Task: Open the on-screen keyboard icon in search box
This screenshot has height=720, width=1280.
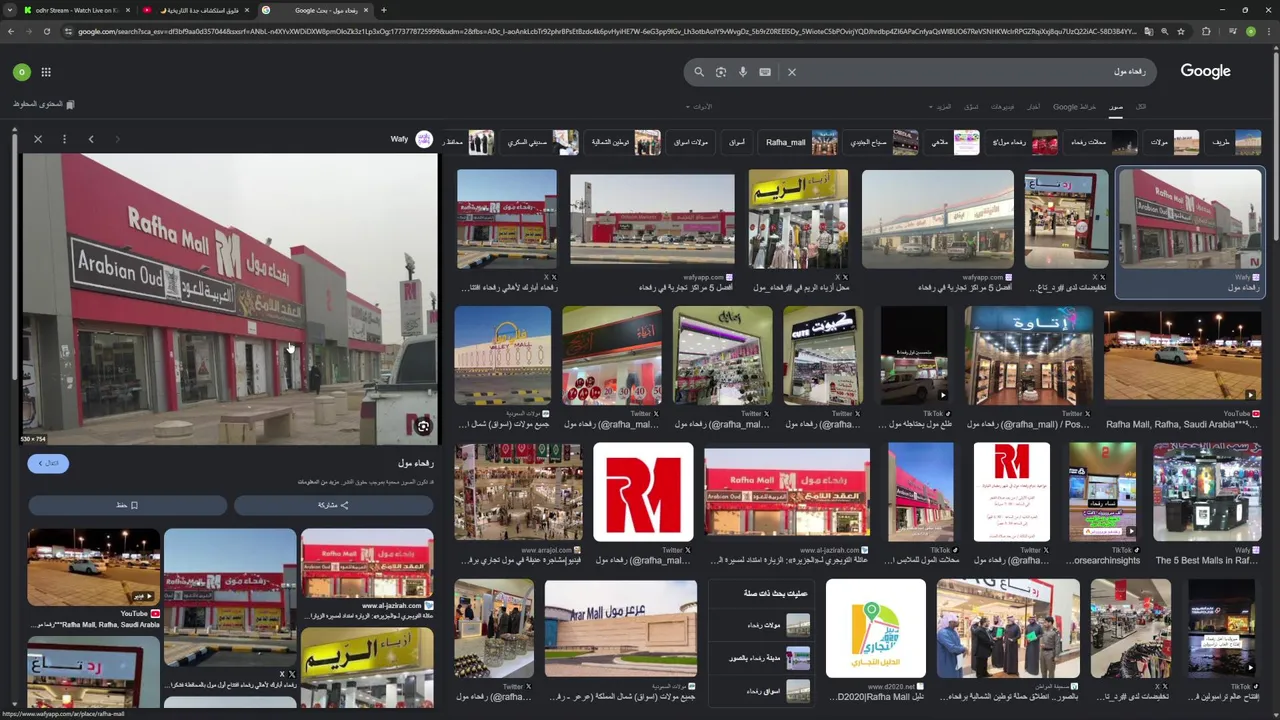Action: 765,72
